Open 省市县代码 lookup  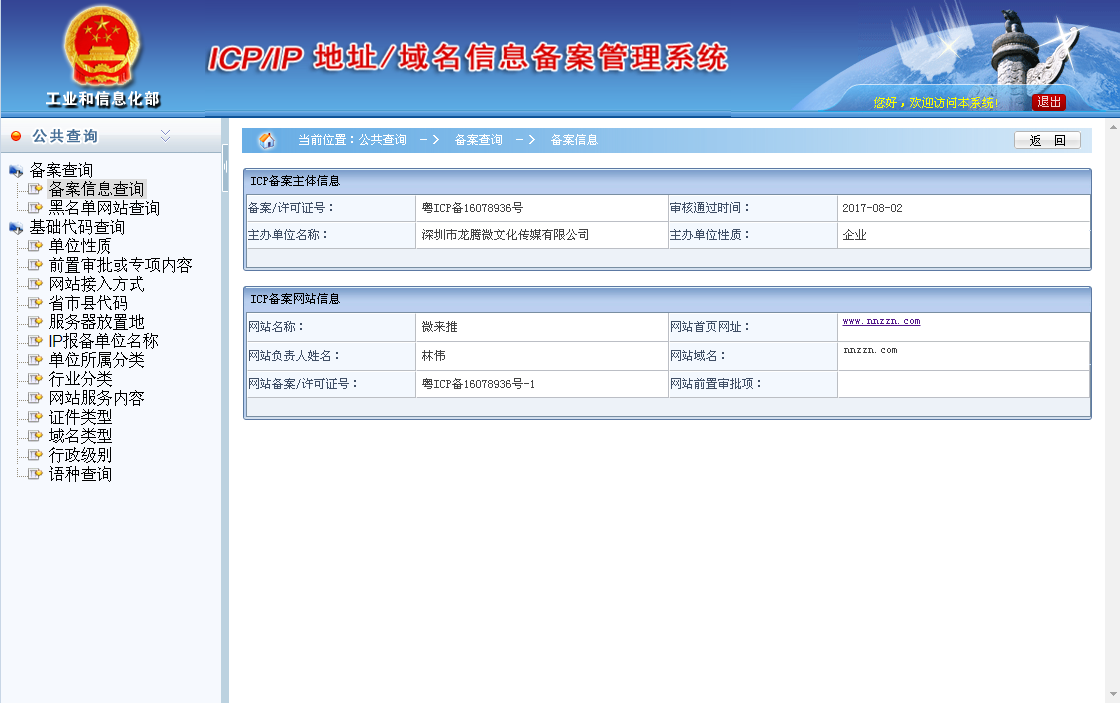click(88, 303)
